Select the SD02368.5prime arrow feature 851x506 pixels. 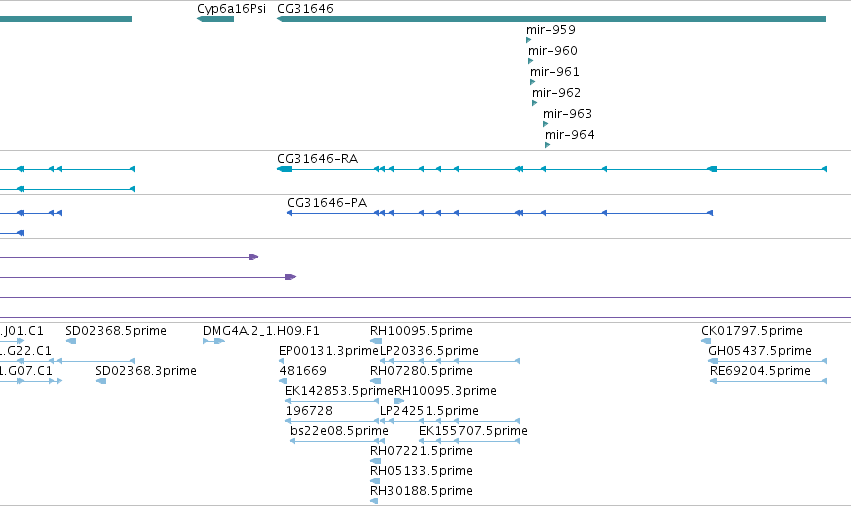71,341
